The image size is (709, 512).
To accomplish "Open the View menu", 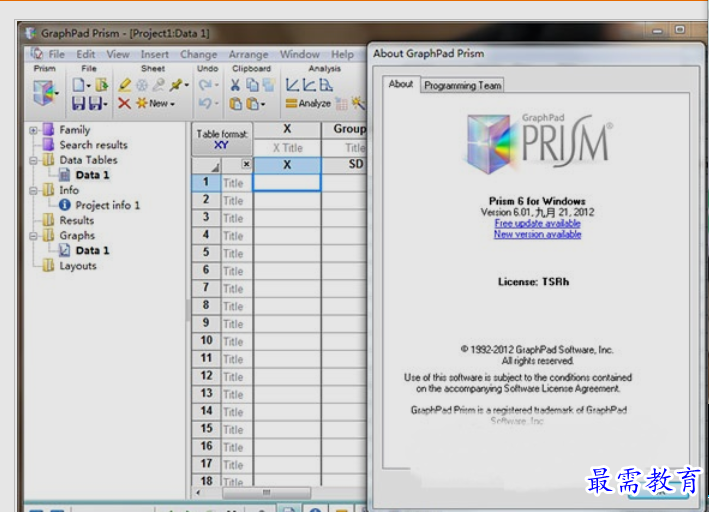I will (x=118, y=54).
